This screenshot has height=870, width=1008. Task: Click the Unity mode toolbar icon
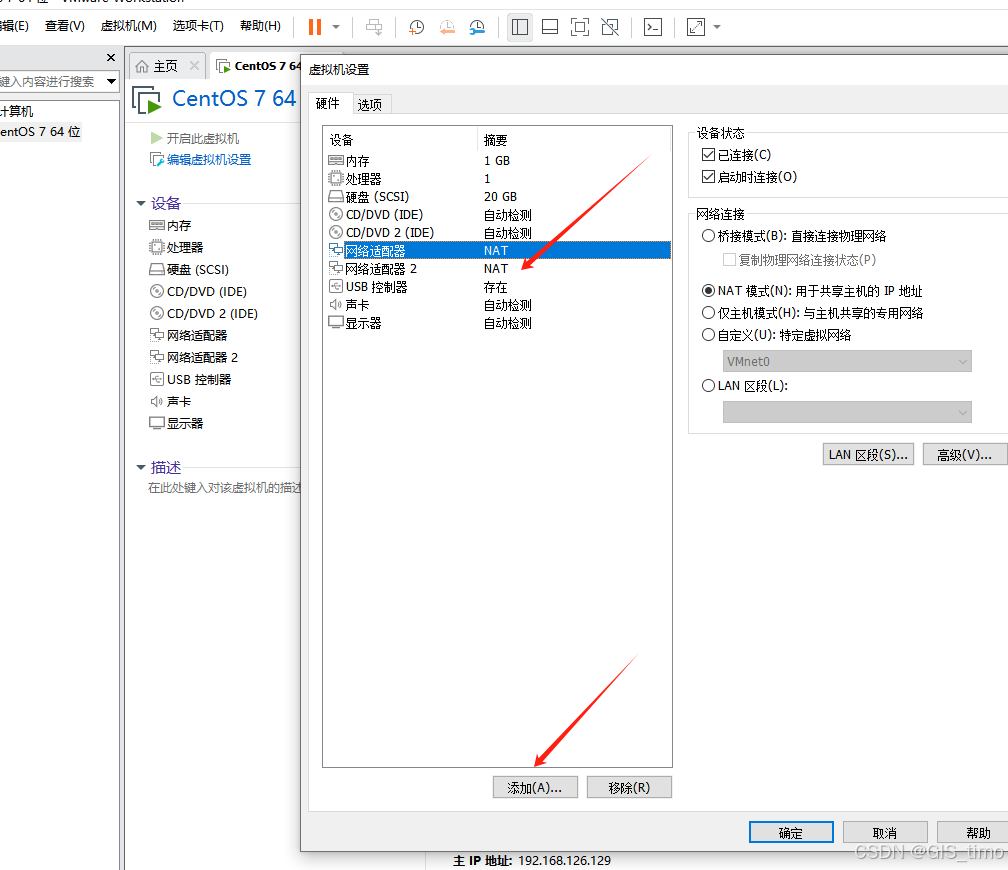coord(609,27)
